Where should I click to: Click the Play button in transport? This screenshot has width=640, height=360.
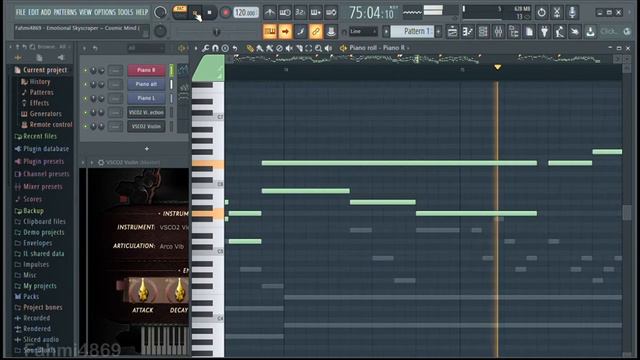pyautogui.click(x=196, y=13)
